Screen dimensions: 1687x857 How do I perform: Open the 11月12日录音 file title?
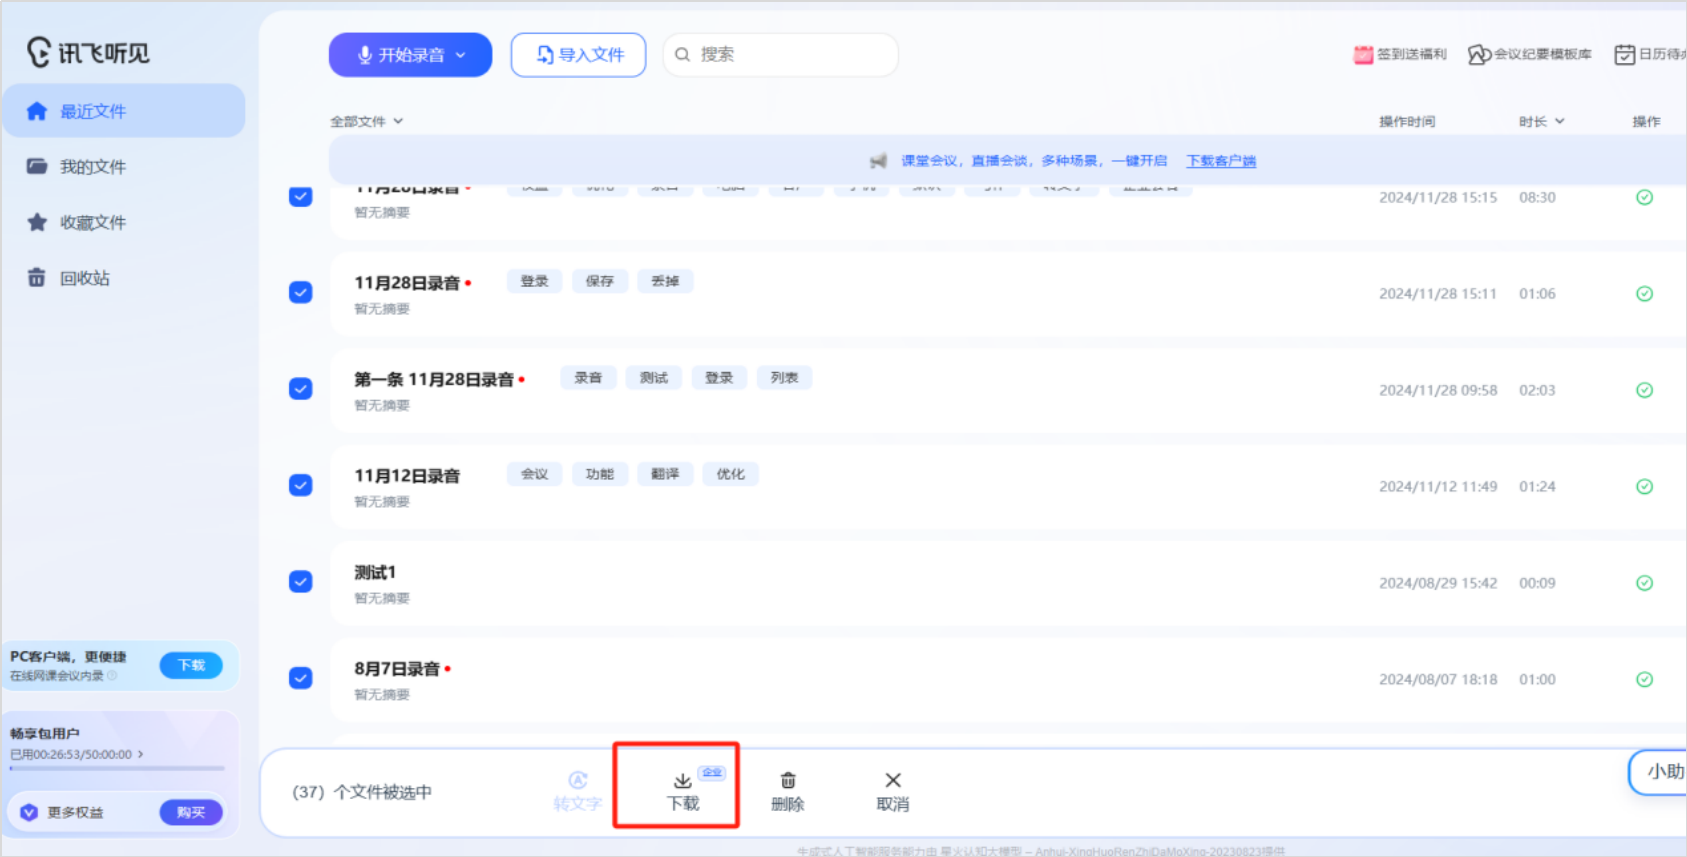coord(407,476)
